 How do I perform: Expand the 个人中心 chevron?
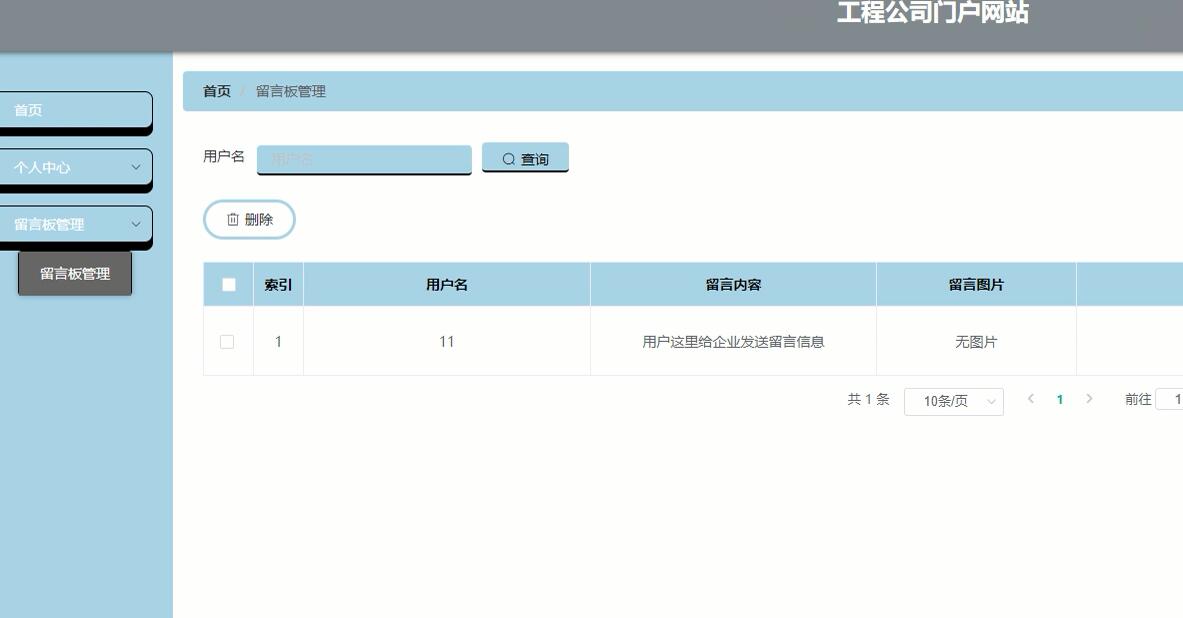pyautogui.click(x=138, y=167)
